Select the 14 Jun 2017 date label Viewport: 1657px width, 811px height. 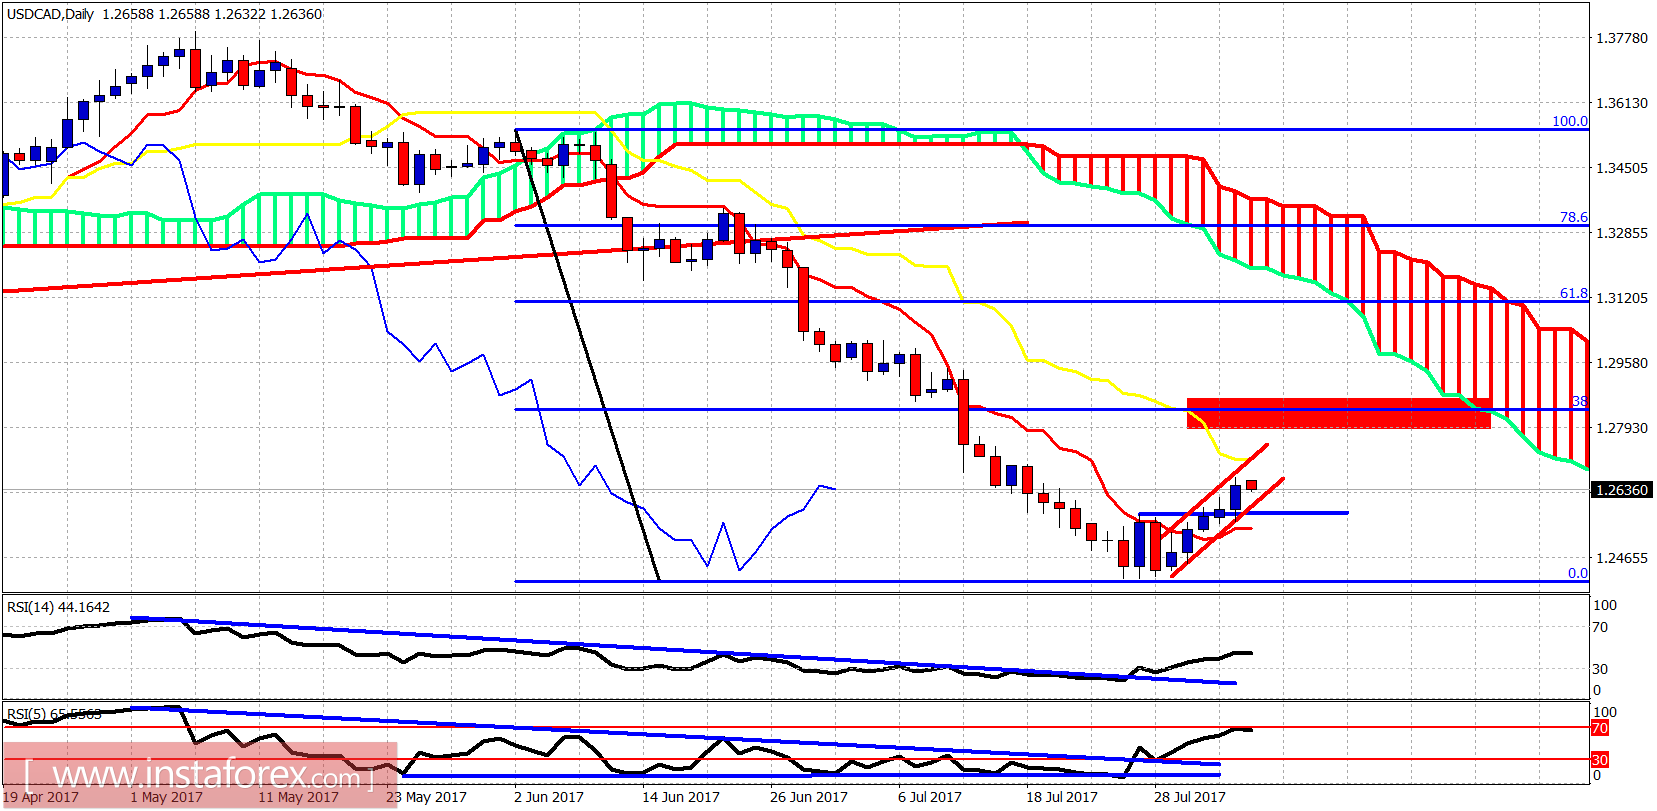click(681, 797)
